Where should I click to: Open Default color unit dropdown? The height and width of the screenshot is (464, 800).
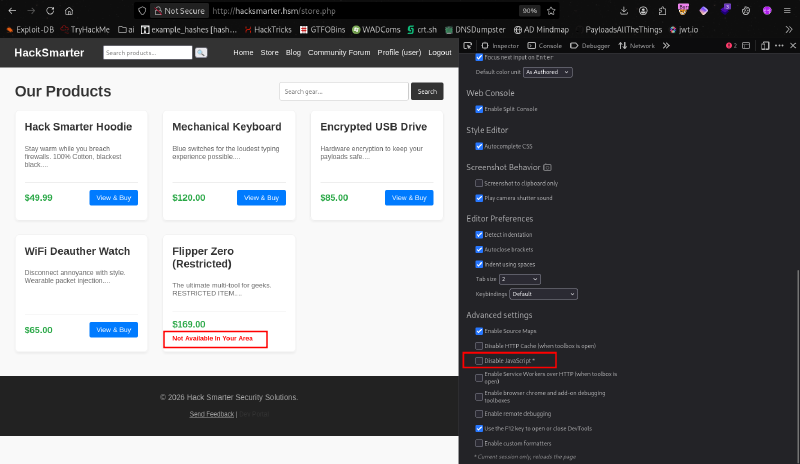[x=547, y=72]
